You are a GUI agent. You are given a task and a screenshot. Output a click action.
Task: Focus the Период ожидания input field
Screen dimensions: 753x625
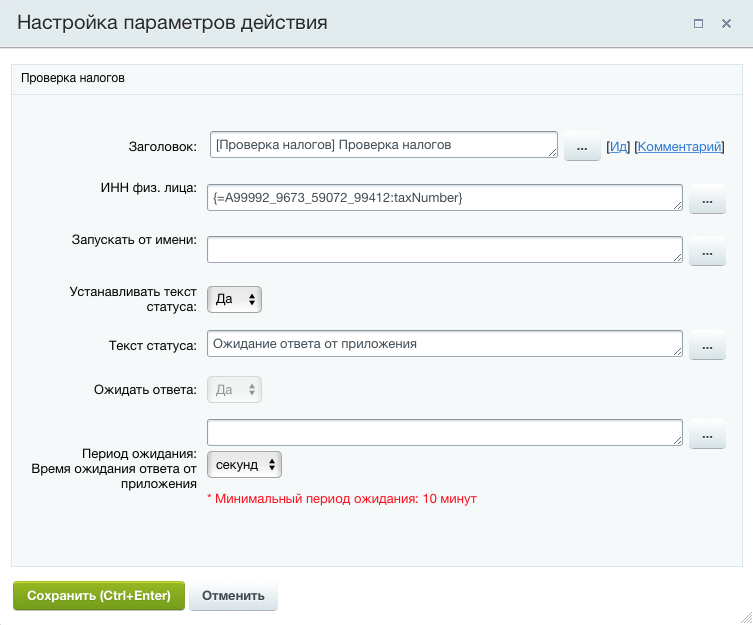[444, 433]
